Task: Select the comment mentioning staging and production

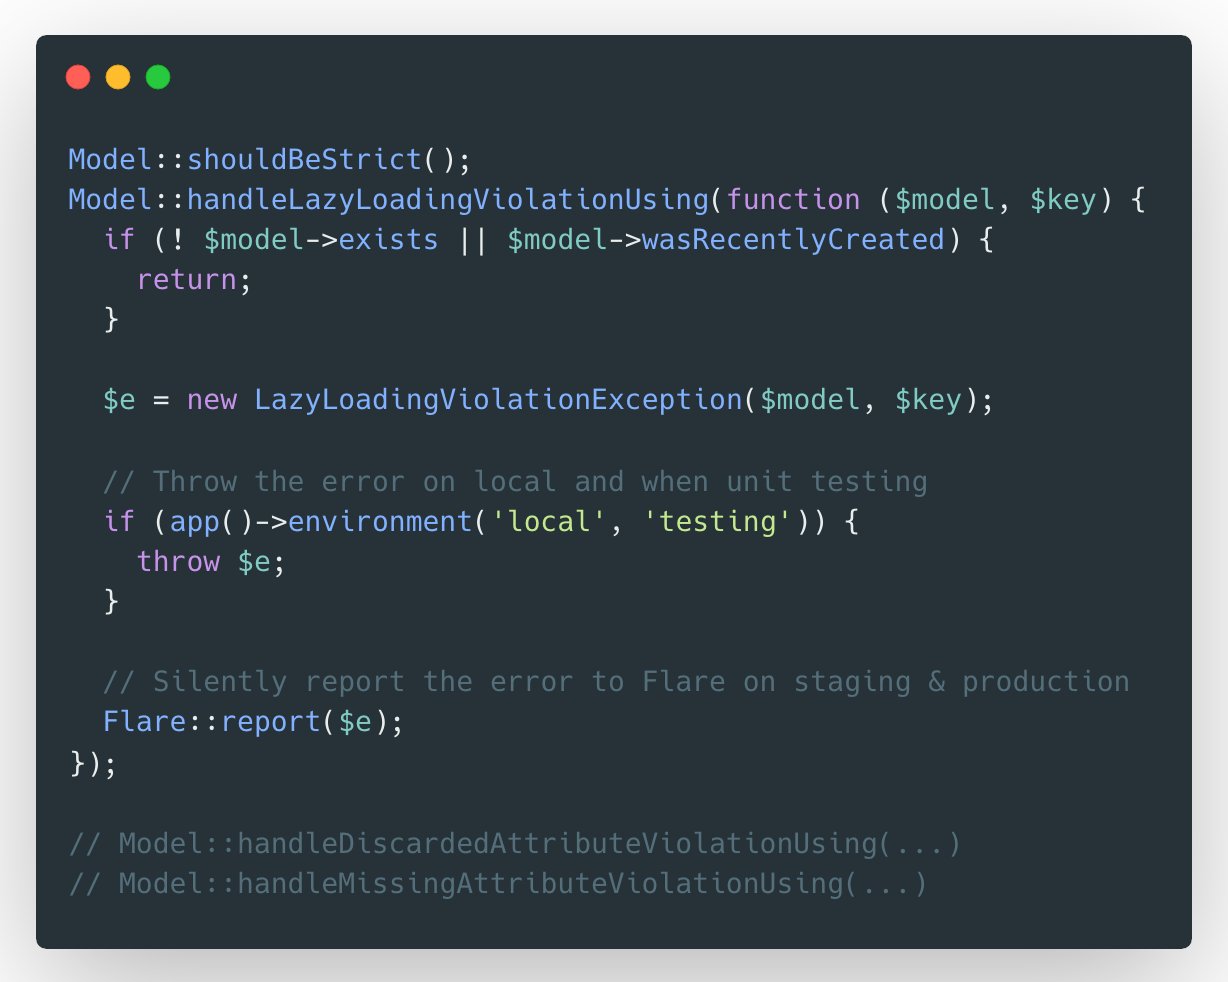Action: [x=615, y=681]
